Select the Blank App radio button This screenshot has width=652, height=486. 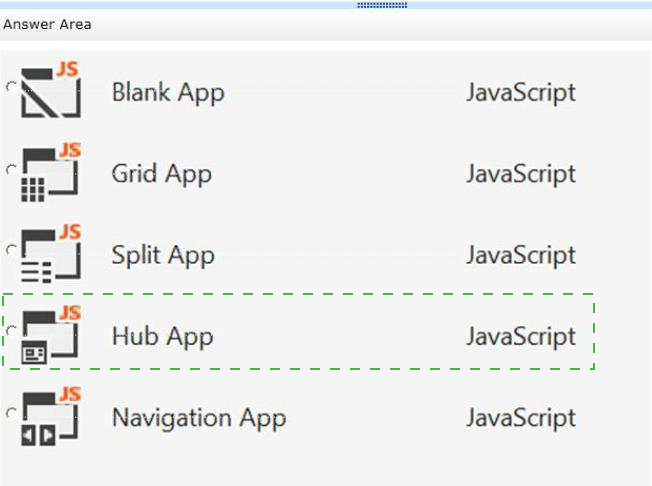(x=12, y=87)
